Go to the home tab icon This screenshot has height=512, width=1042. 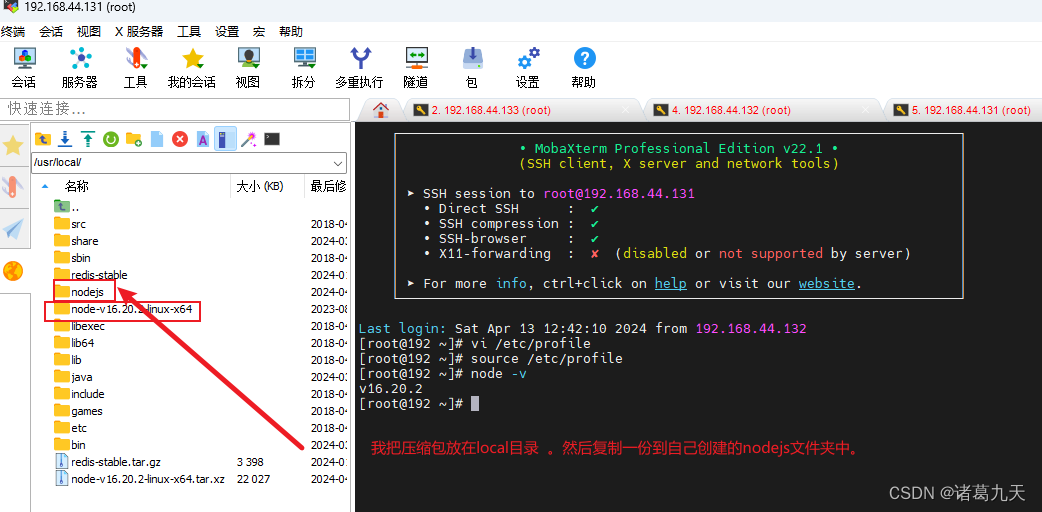381,110
